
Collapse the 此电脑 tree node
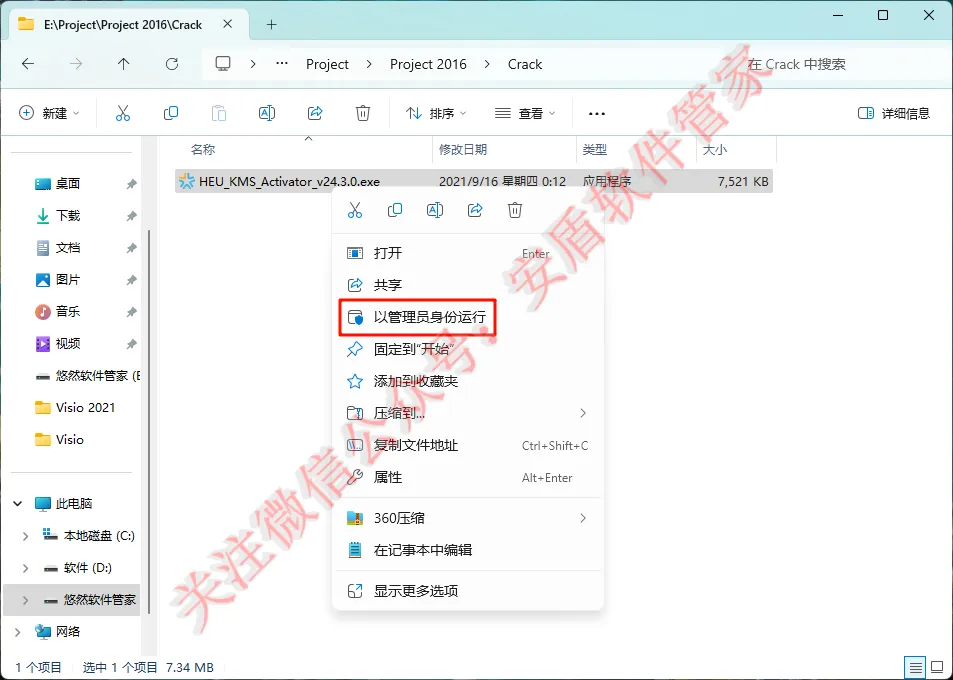click(18, 504)
